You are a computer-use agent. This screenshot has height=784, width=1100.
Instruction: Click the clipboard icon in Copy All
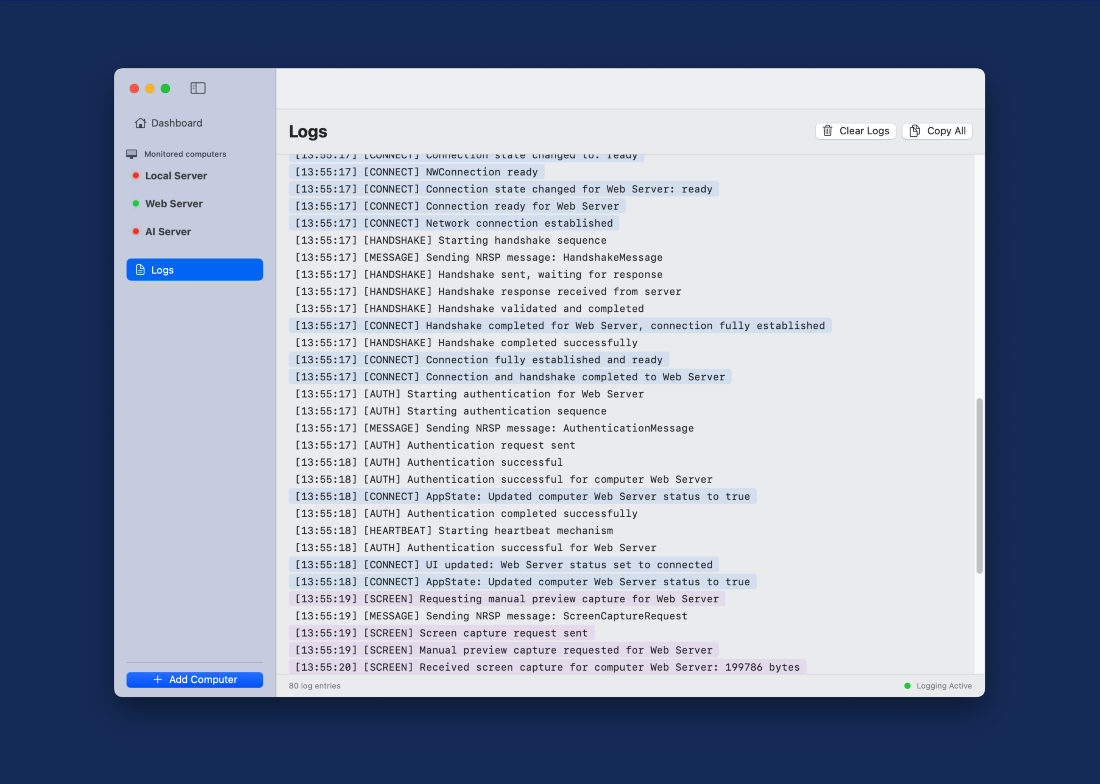tap(915, 131)
